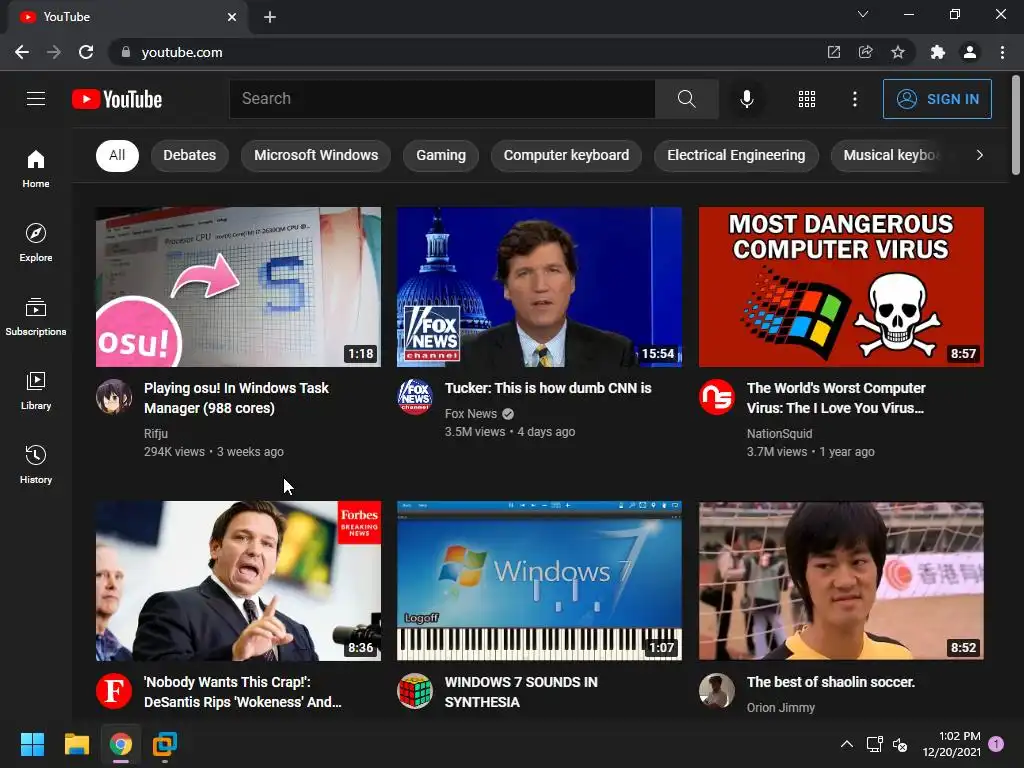Click the YouTube search input field
Image resolution: width=1024 pixels, height=768 pixels.
[442, 99]
